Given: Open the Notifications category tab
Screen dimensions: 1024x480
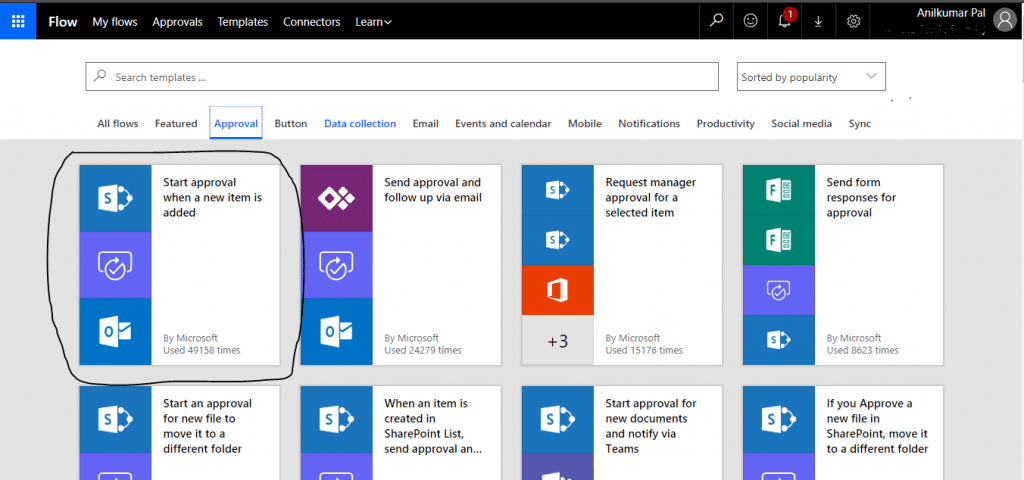Looking at the screenshot, I should [649, 124].
